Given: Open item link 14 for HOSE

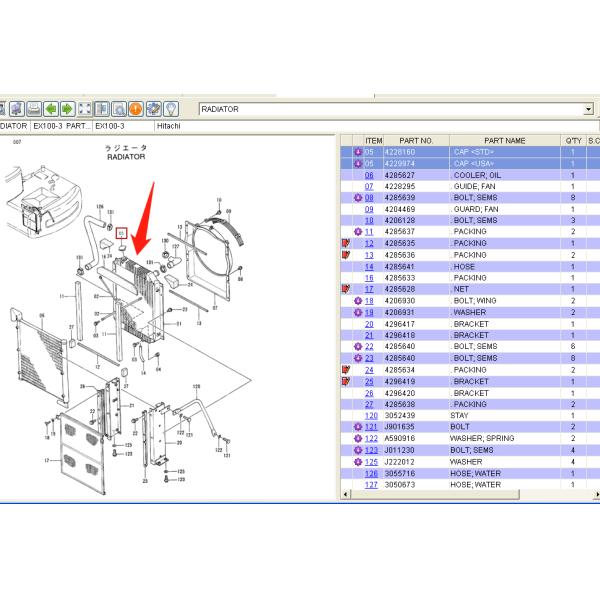Looking at the screenshot, I should pyautogui.click(x=369, y=266).
